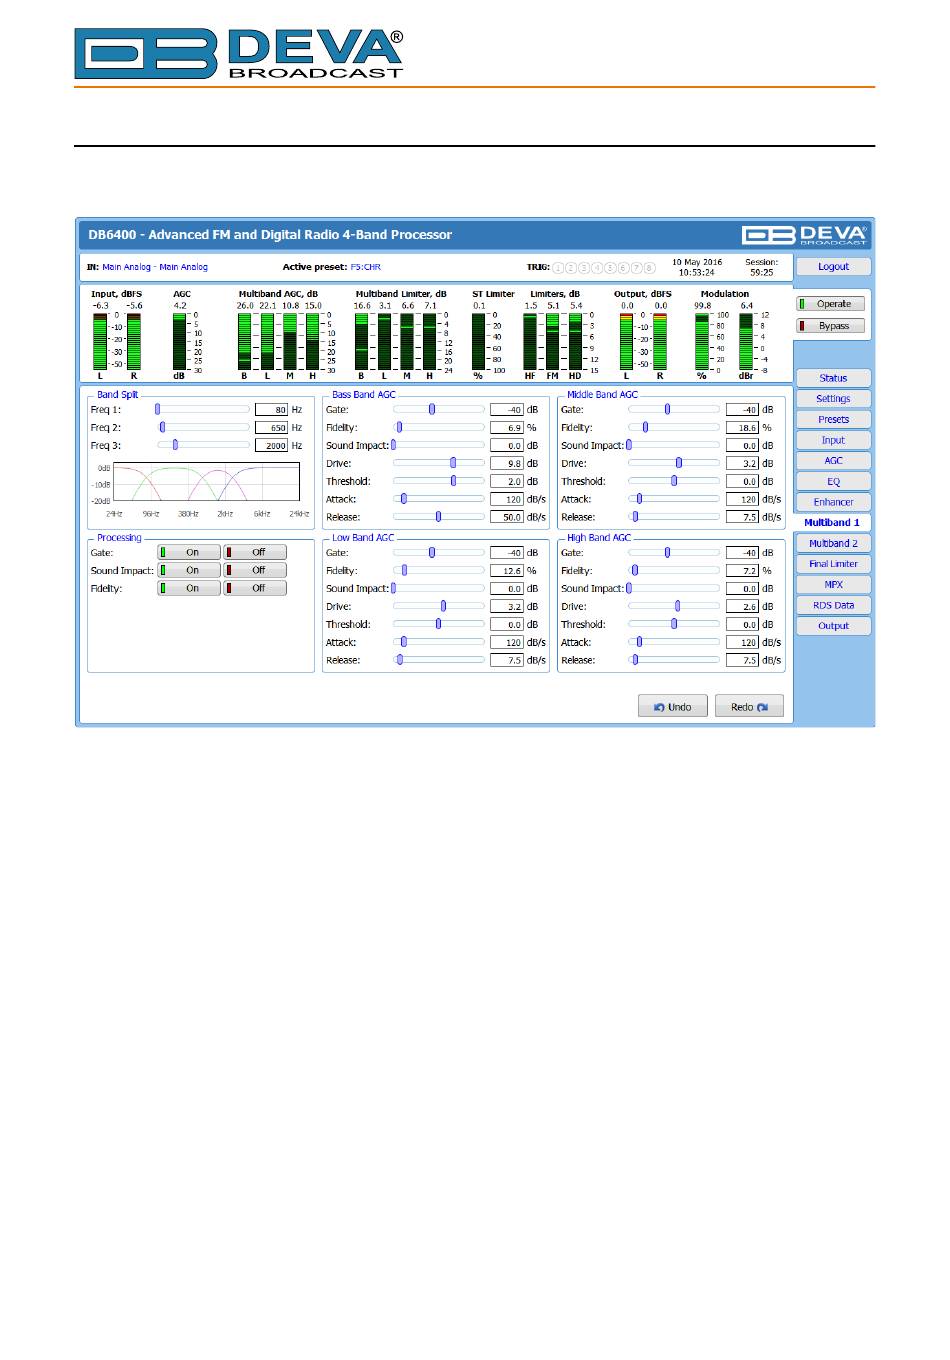Click the Bass Band AGC Release value field

click(x=507, y=518)
